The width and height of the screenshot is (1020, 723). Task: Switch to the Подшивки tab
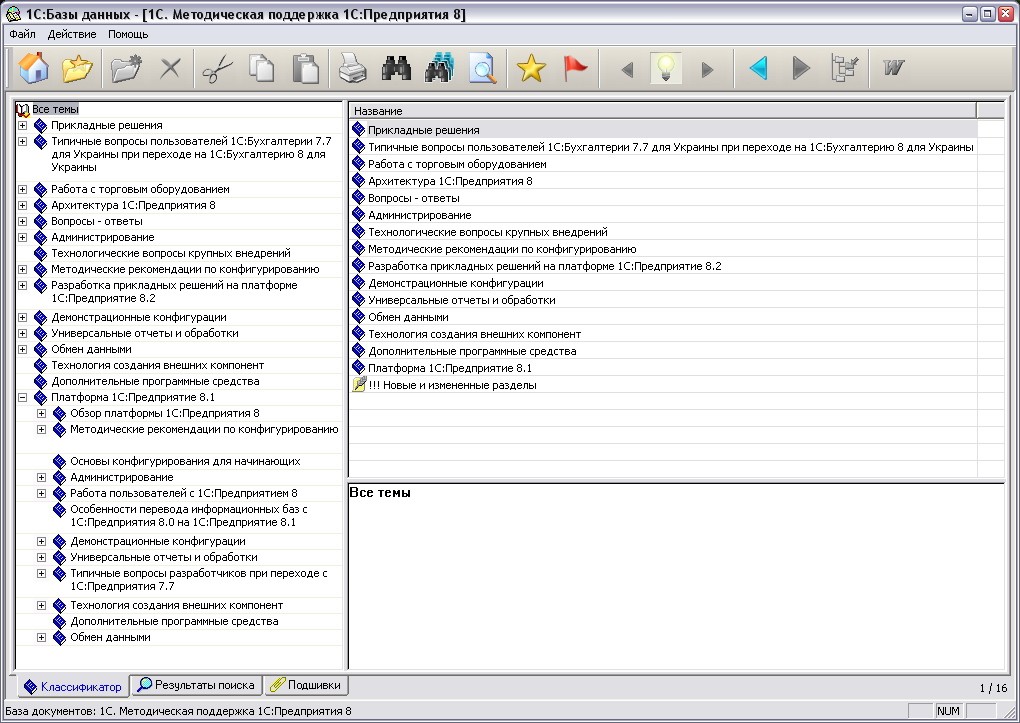click(x=306, y=685)
